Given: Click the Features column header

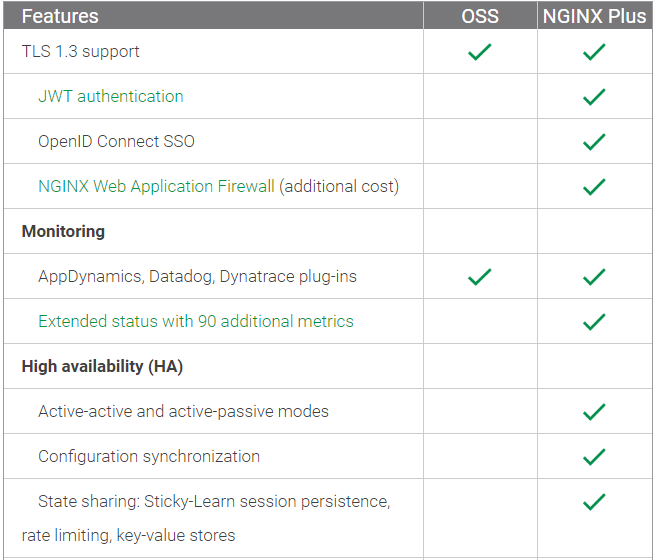Looking at the screenshot, I should pyautogui.click(x=60, y=16).
